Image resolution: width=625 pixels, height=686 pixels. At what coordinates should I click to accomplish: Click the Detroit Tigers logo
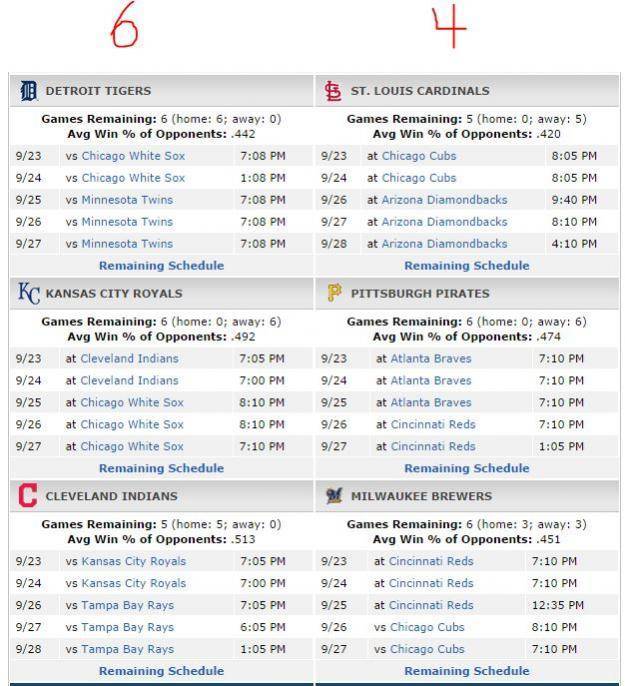click(x=29, y=91)
